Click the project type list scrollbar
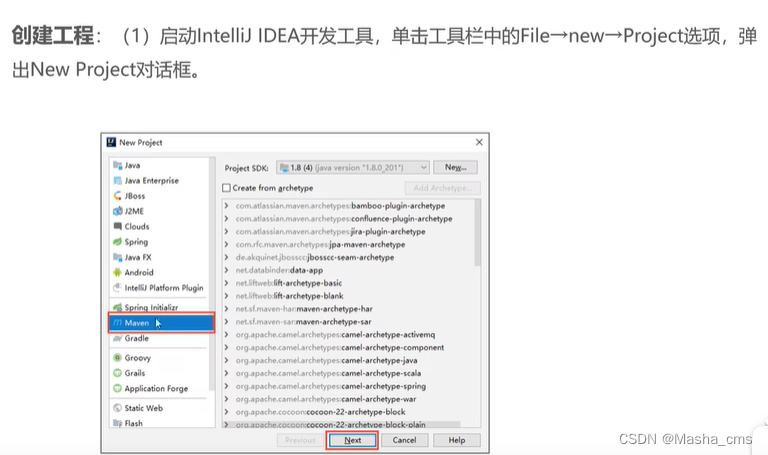The image size is (768, 455). click(212, 274)
